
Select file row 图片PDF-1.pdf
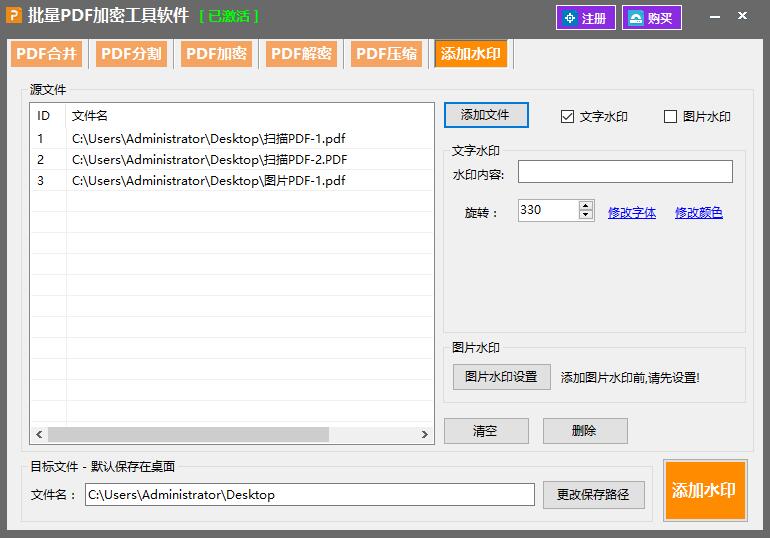231,181
